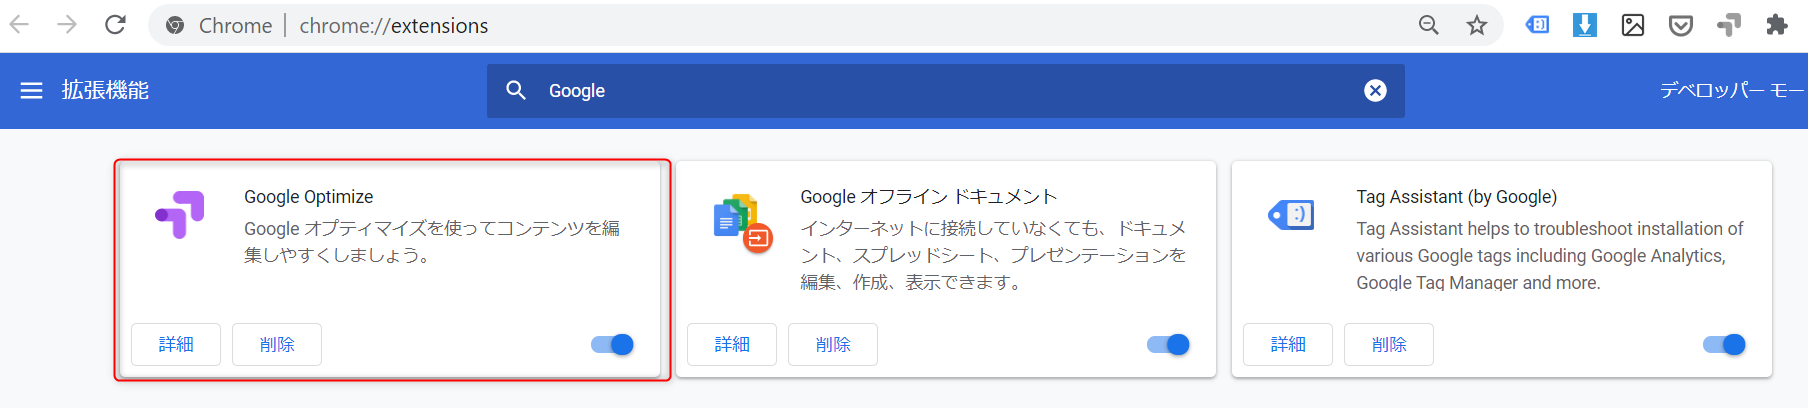The width and height of the screenshot is (1808, 408).
Task: Open the 拡張機能 hamburger main menu
Action: [32, 91]
